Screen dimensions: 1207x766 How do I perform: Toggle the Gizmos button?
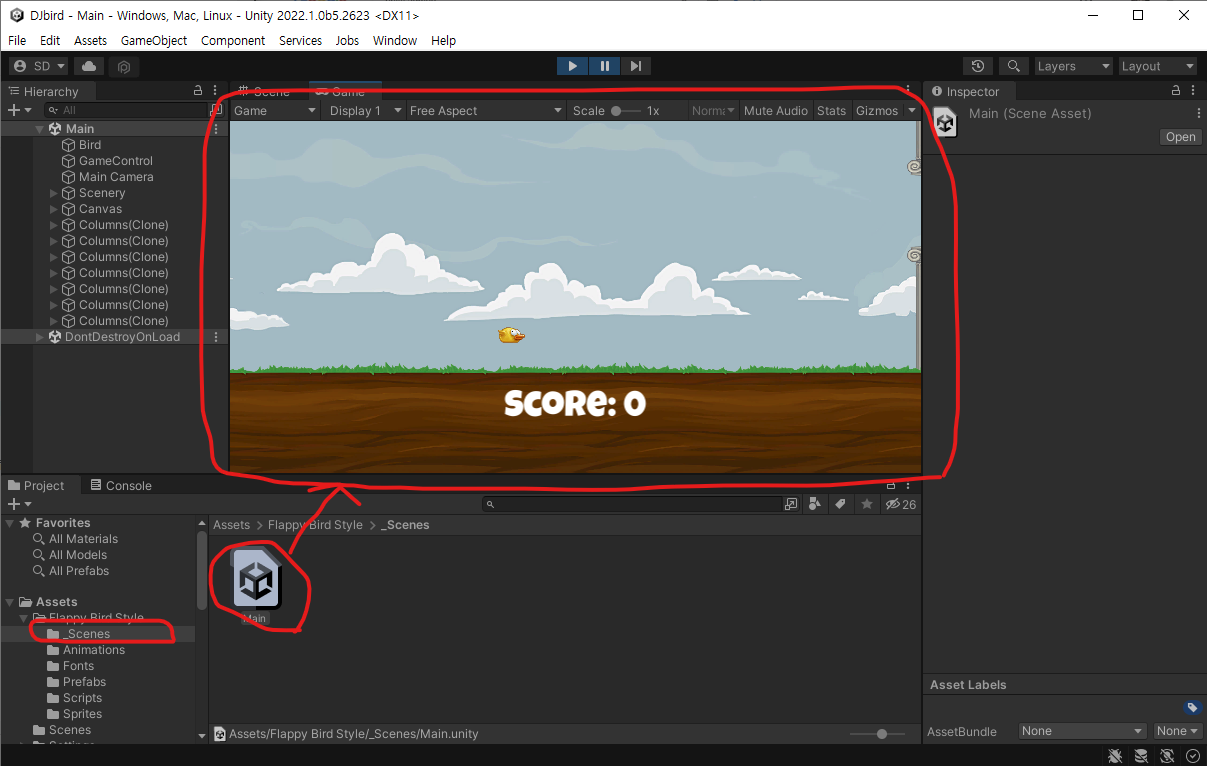coord(877,111)
